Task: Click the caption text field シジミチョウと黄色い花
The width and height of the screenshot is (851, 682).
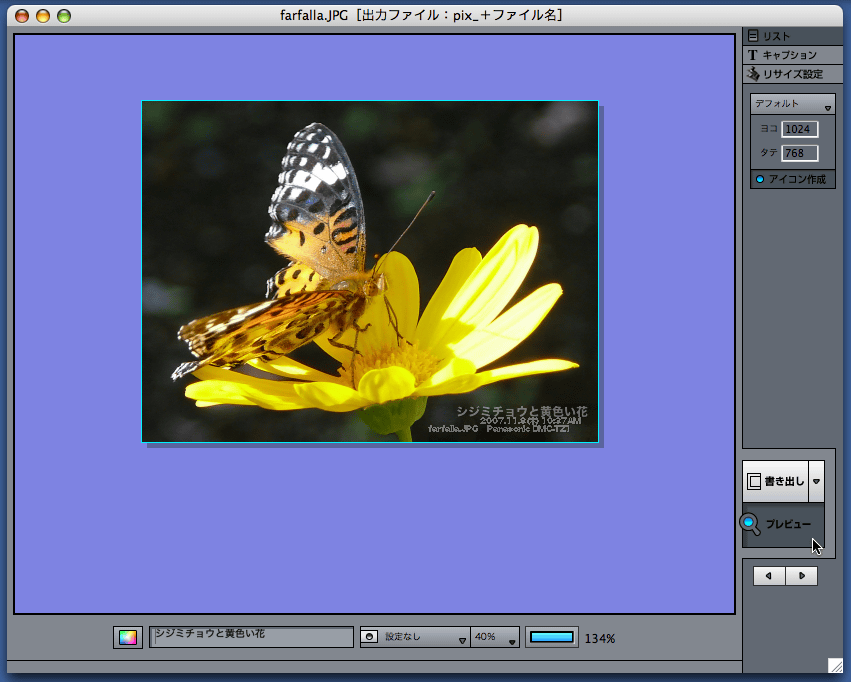Action: coord(251,637)
